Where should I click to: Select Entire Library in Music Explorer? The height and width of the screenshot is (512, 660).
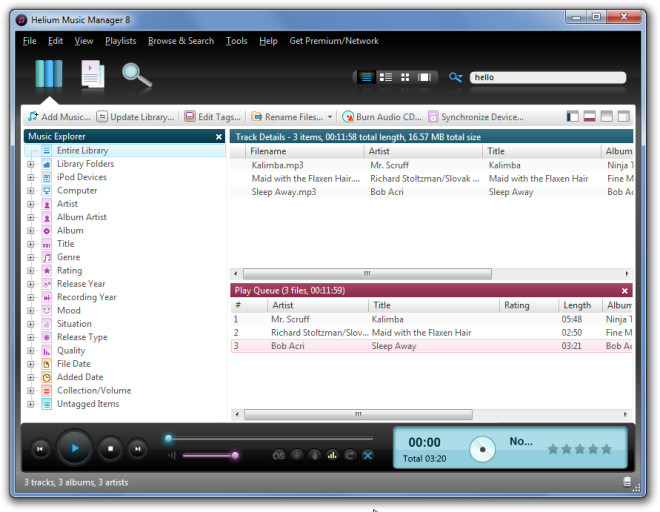click(125, 150)
